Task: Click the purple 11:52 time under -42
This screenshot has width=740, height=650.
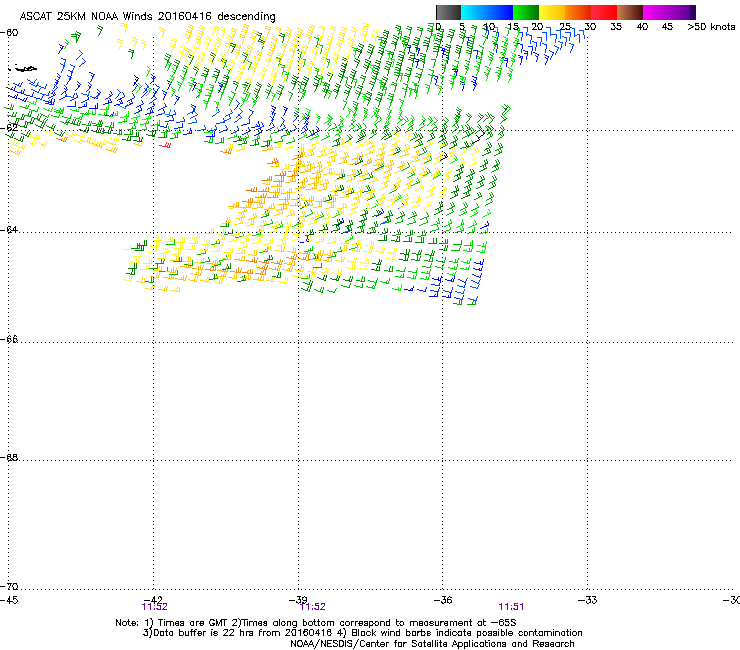Action: tap(154, 607)
